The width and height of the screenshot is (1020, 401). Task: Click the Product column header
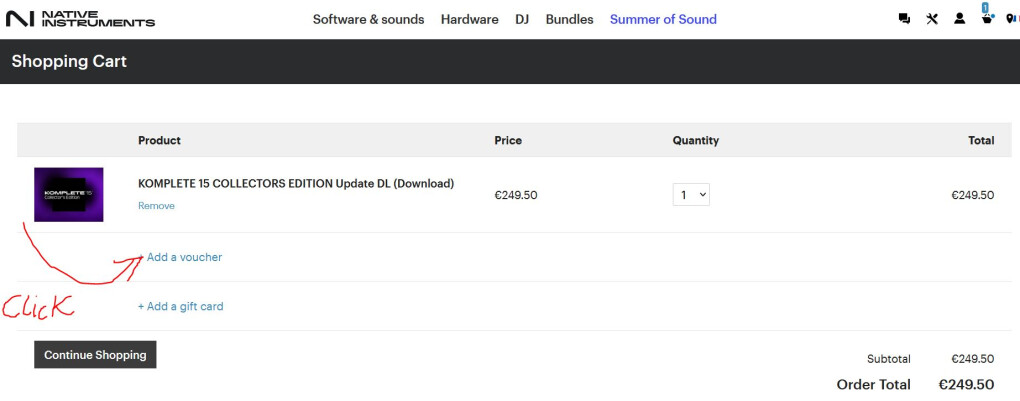[159, 141]
